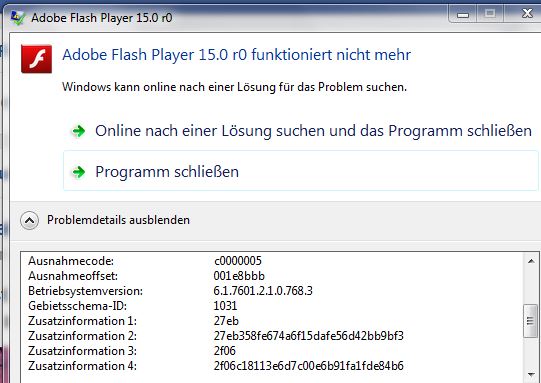Click green arrow beside online solution search

[79, 131]
